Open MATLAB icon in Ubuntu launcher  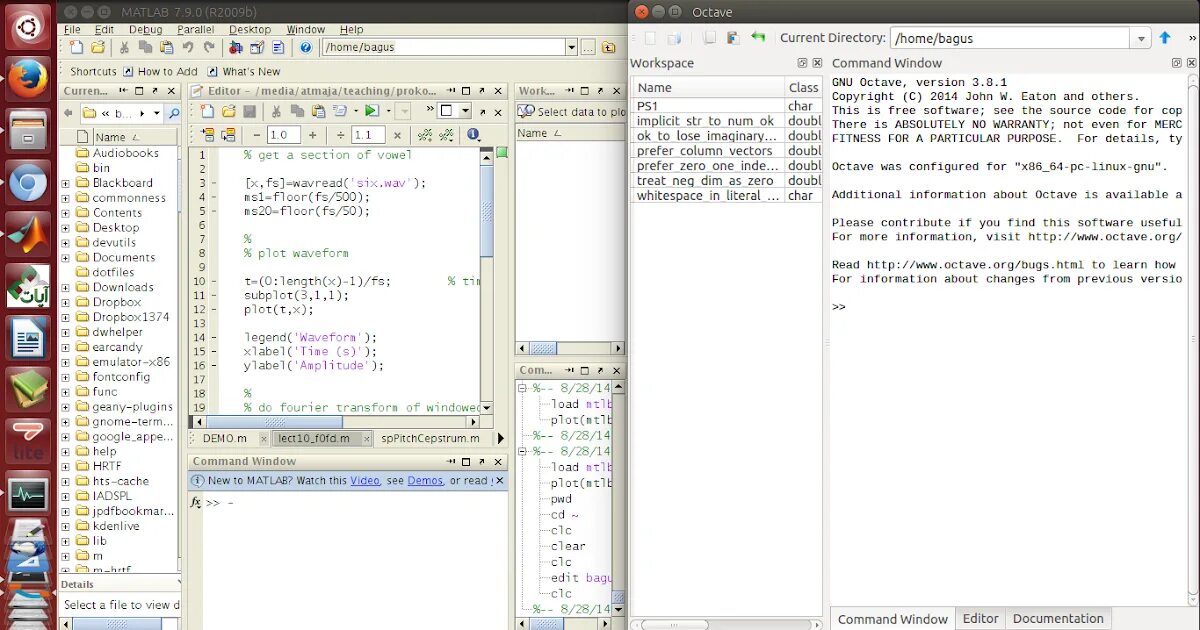pyautogui.click(x=28, y=233)
